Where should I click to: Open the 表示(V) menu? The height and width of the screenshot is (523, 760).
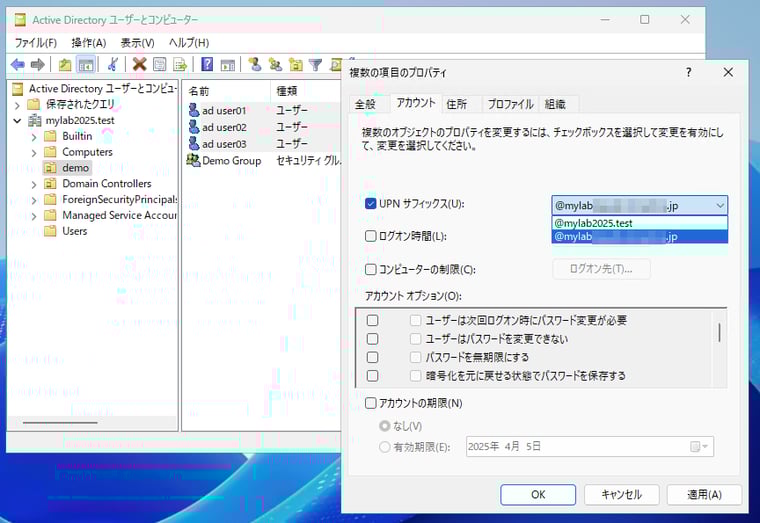pos(138,43)
